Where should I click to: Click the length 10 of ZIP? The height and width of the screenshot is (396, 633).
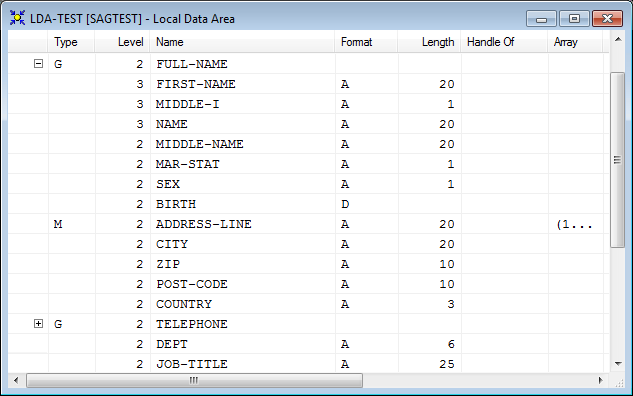[x=447, y=264]
